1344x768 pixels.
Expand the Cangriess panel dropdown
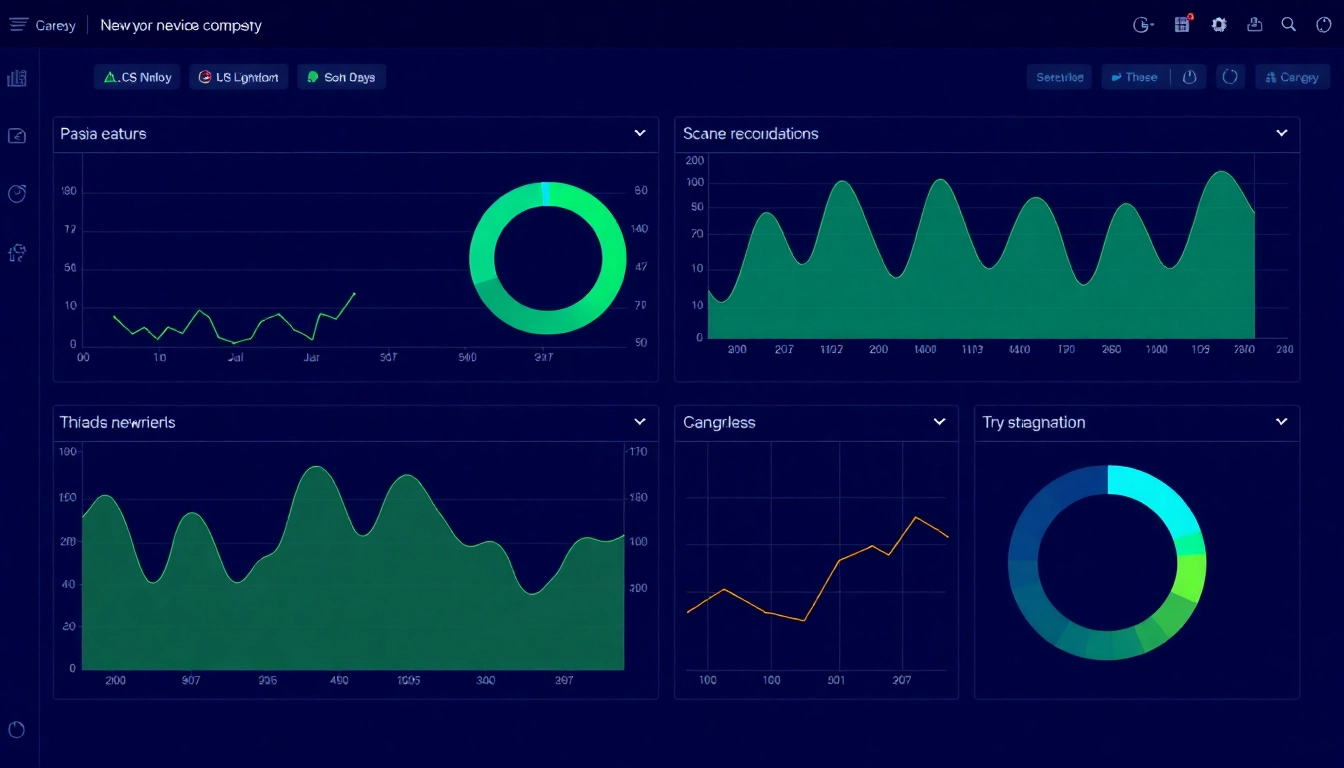[x=938, y=422]
